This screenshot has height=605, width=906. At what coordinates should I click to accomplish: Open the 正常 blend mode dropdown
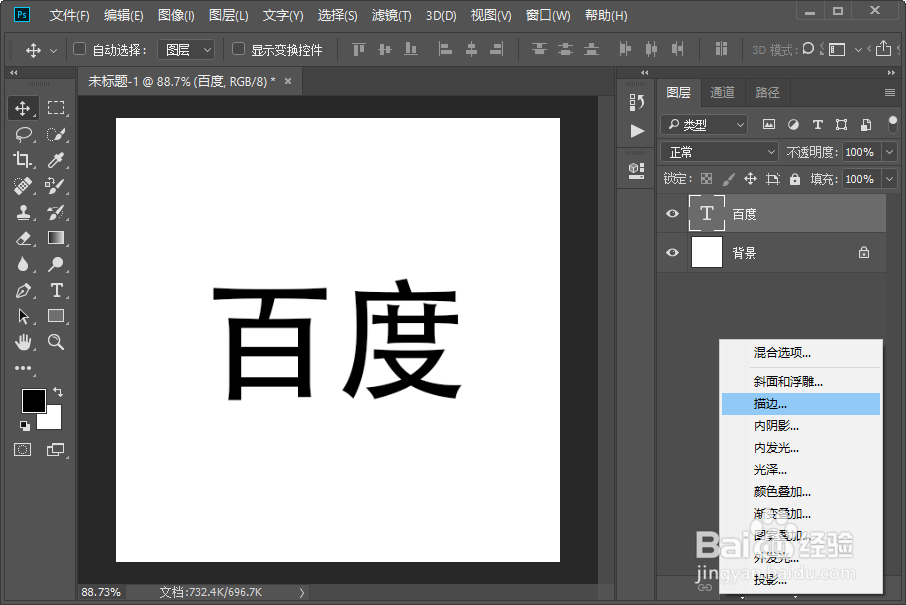(x=720, y=152)
